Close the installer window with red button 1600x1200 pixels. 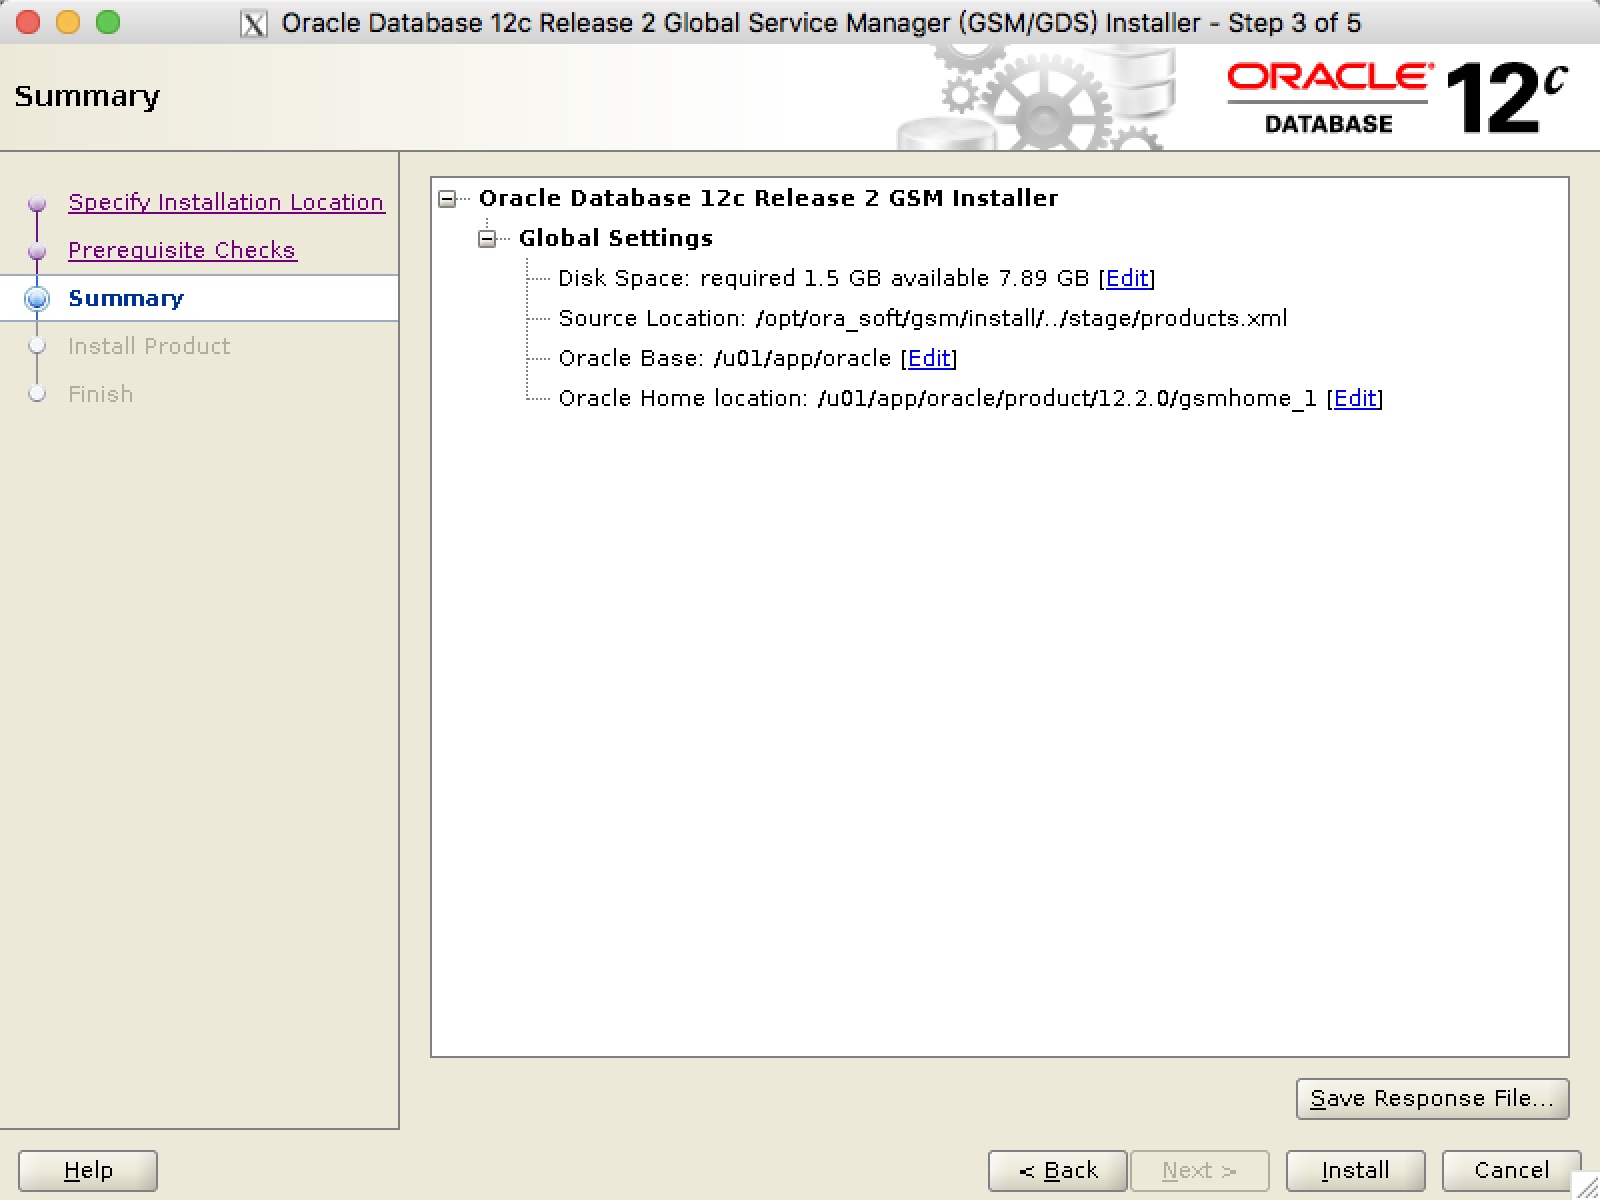coord(28,22)
